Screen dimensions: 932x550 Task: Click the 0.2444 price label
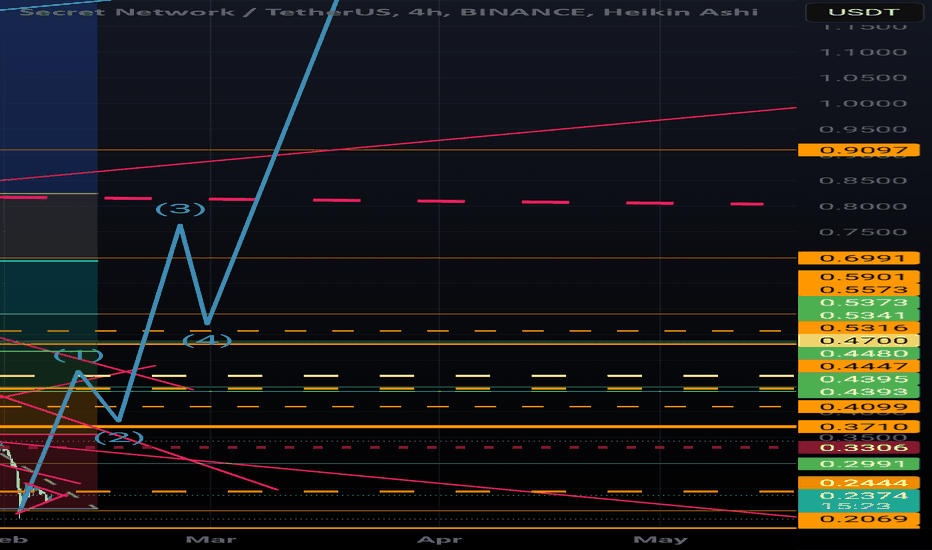(859, 483)
